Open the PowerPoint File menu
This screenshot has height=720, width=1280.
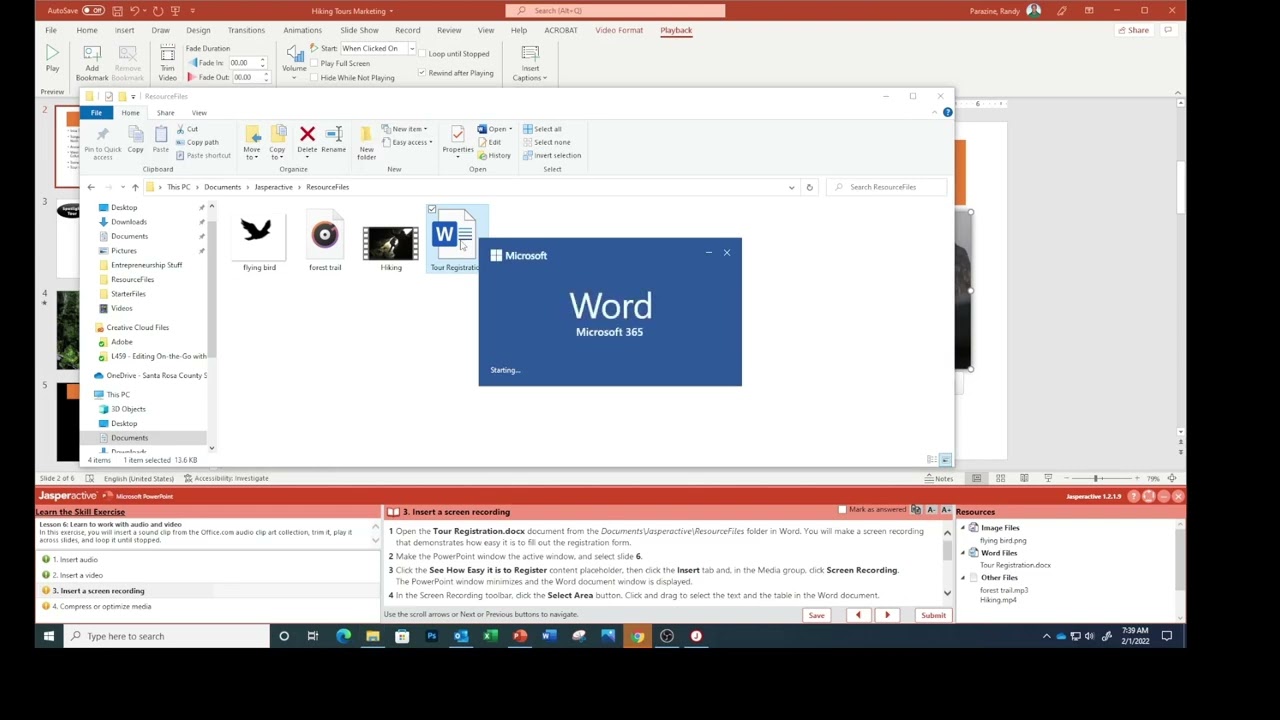pos(50,30)
